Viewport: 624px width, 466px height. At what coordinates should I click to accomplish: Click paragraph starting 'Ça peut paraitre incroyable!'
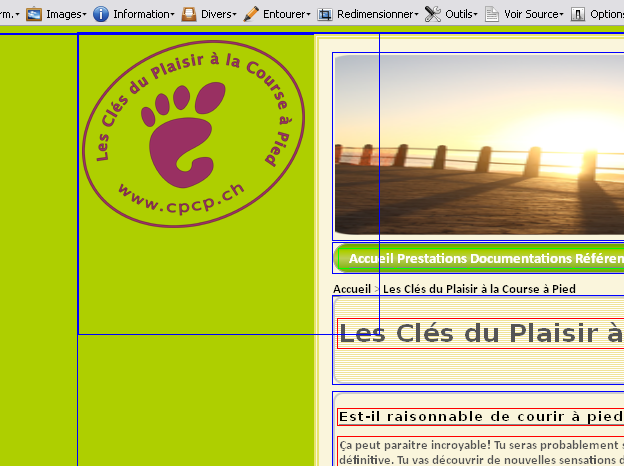pos(482,452)
